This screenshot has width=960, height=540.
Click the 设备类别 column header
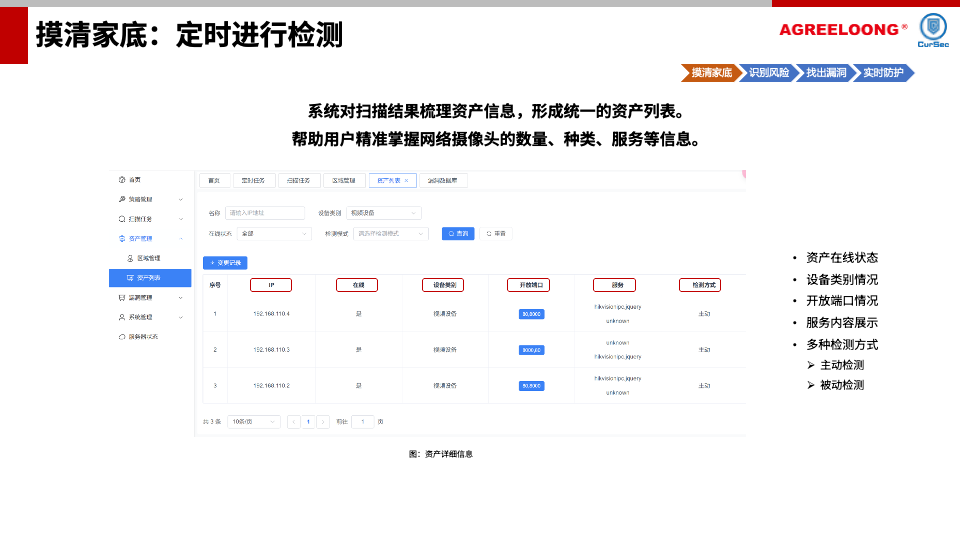444,285
